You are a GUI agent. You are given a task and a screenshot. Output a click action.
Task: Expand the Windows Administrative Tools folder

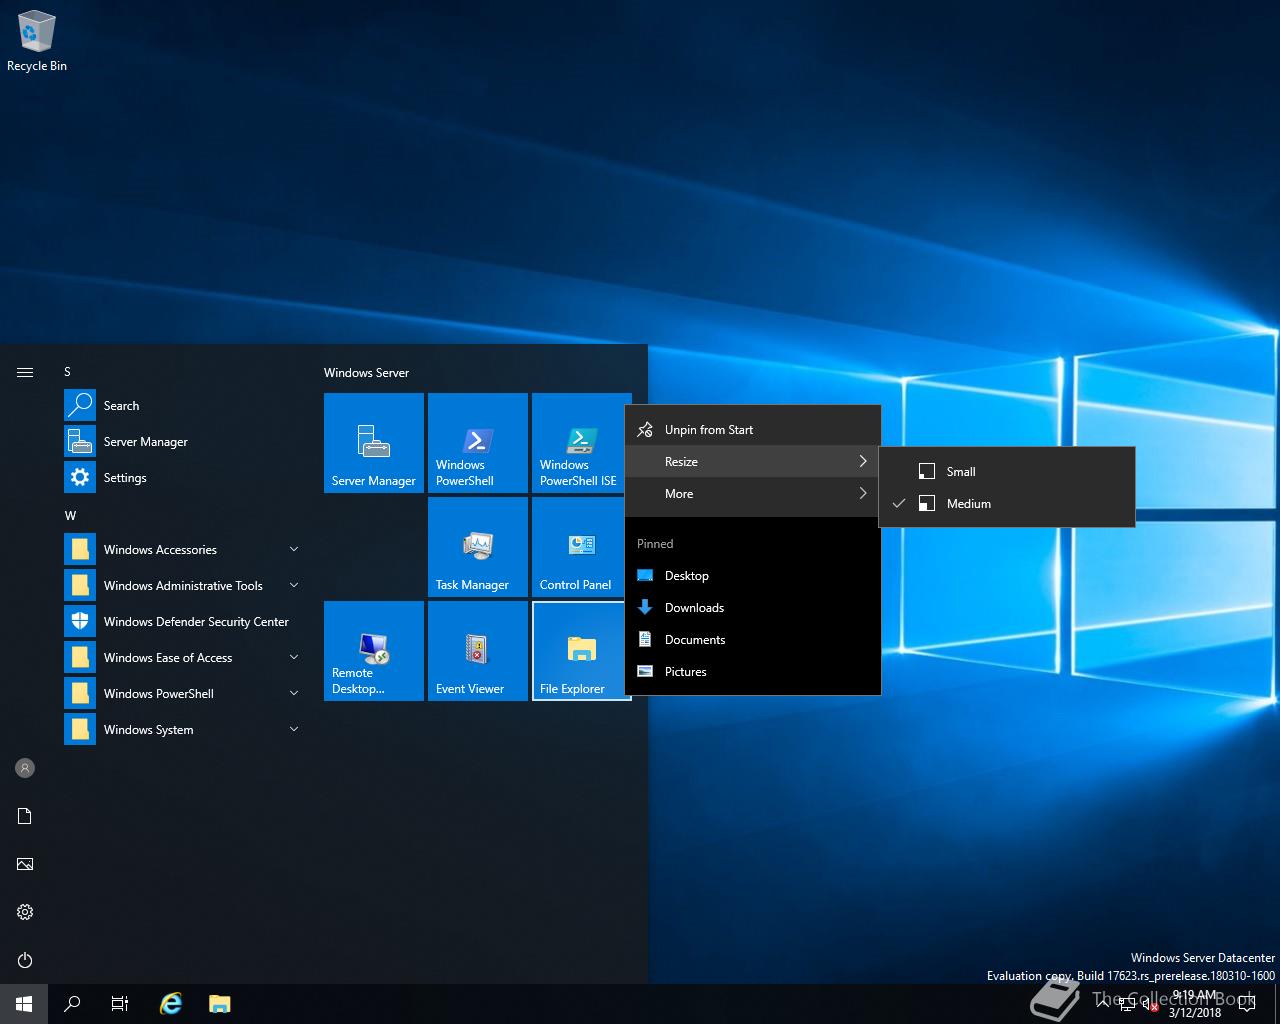coord(184,585)
